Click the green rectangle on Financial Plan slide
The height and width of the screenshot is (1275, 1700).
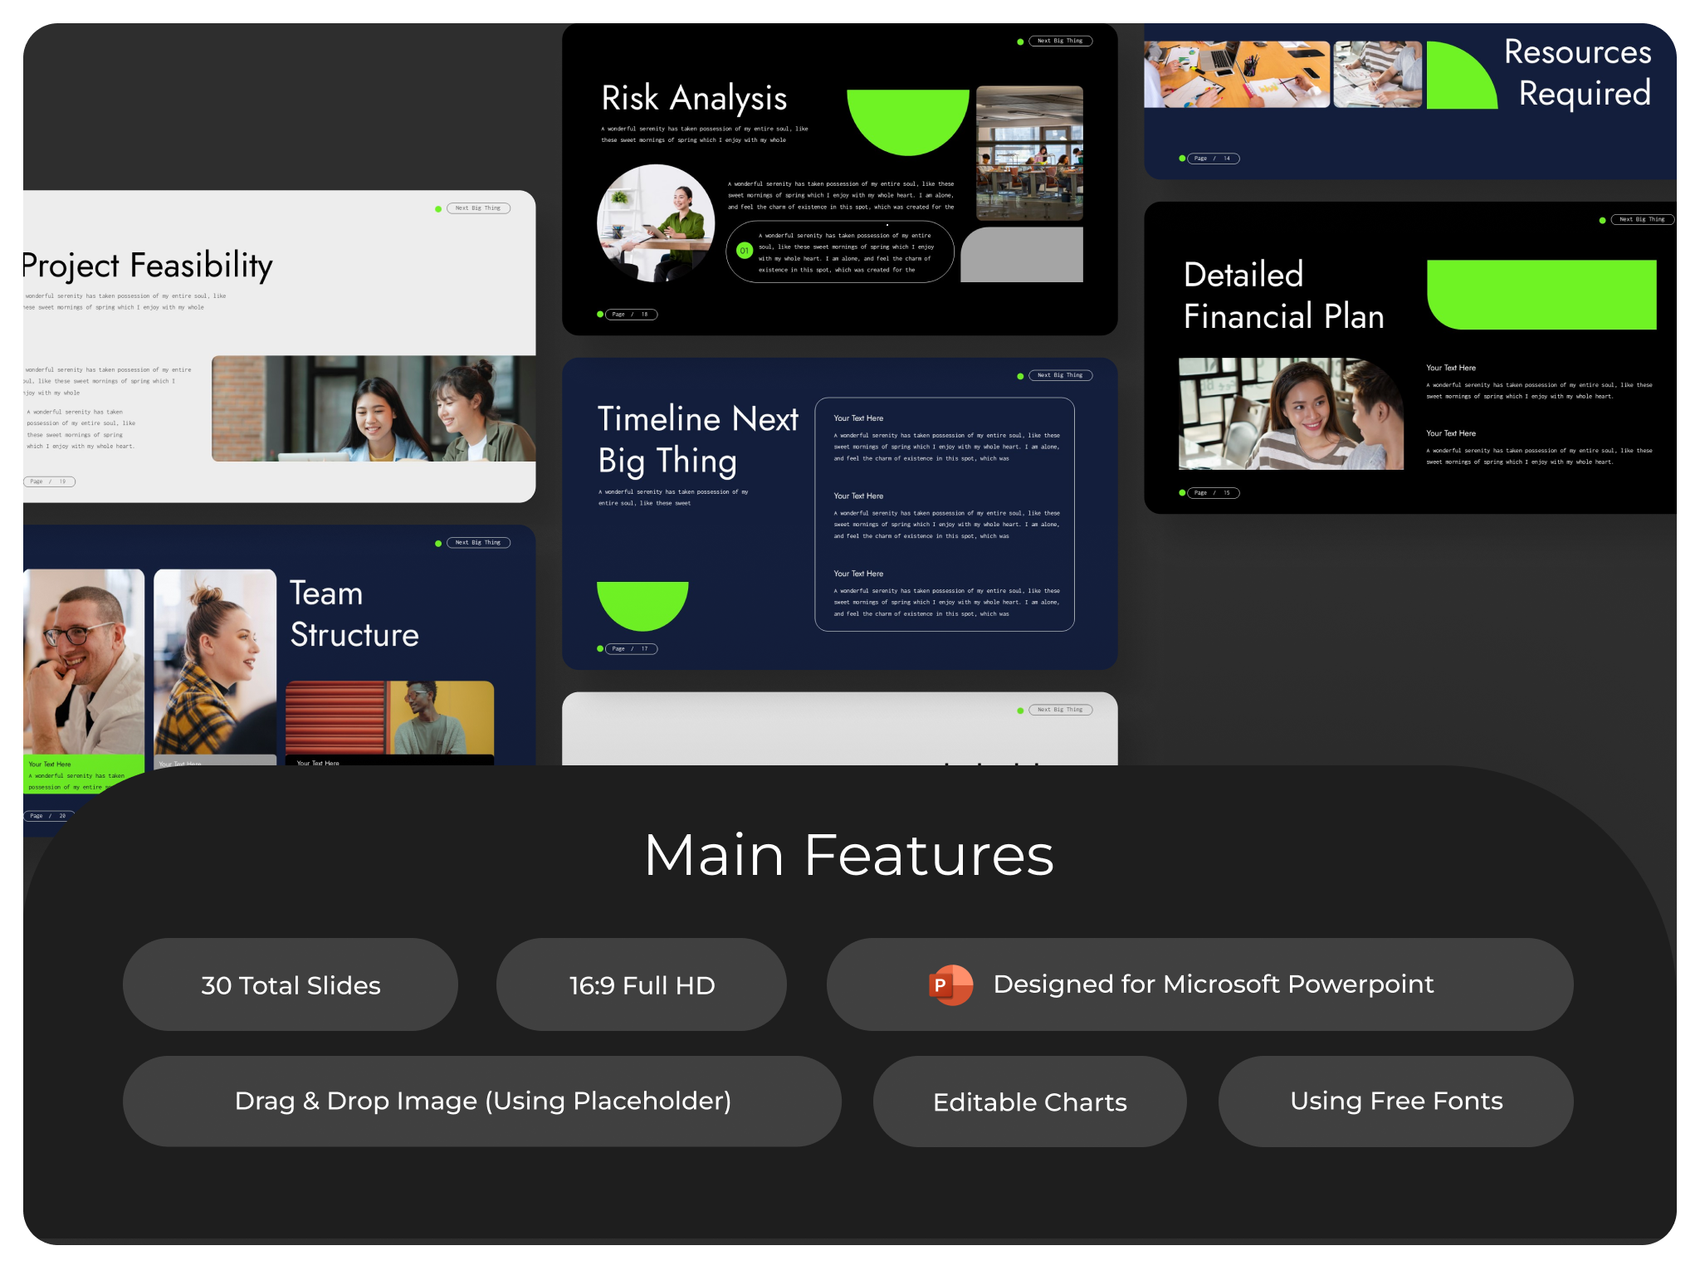pos(1541,294)
